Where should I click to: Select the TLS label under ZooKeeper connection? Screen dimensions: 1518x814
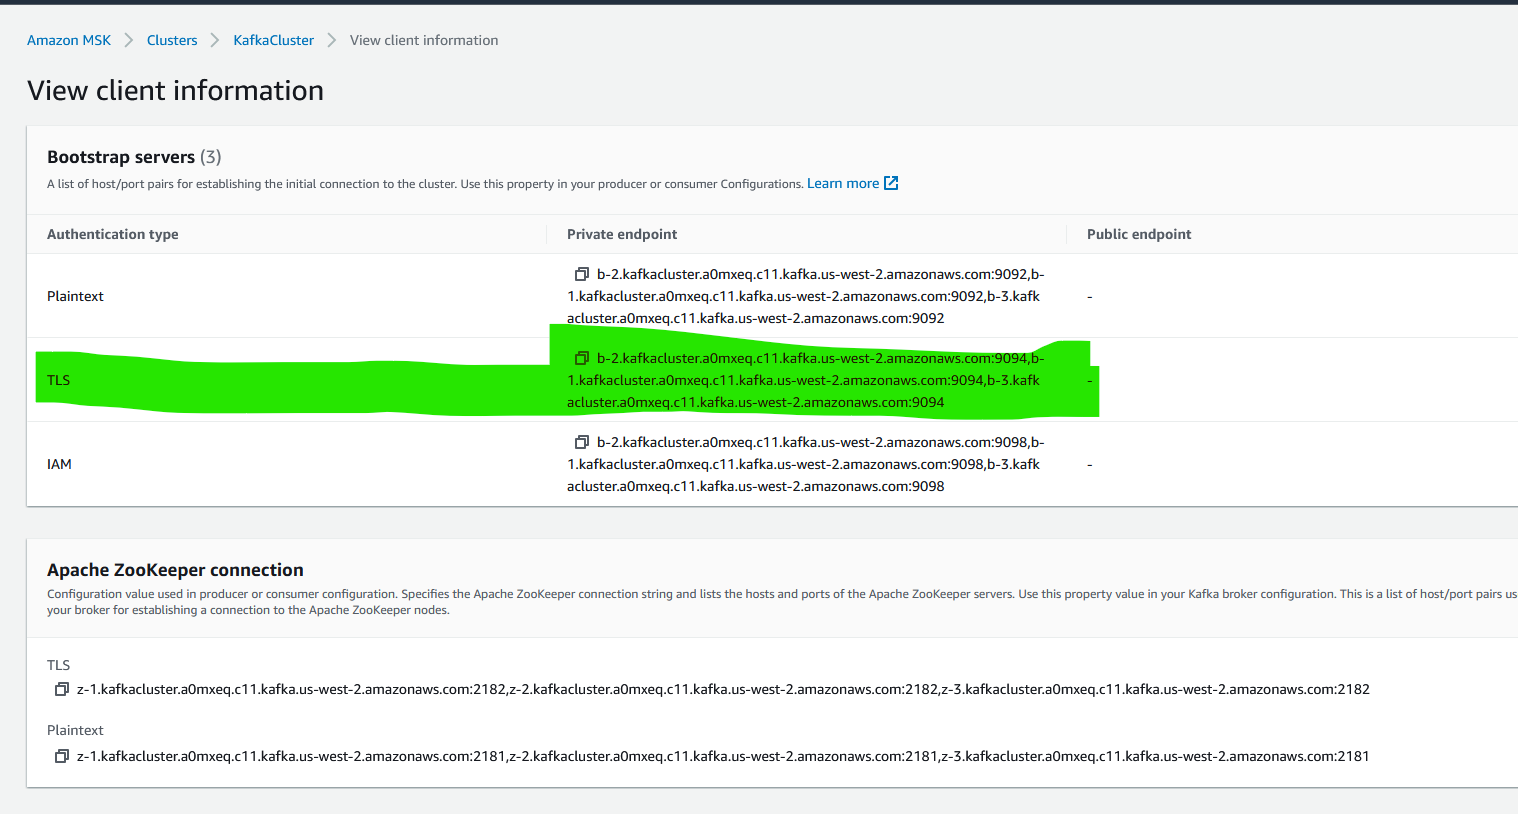tap(59, 665)
